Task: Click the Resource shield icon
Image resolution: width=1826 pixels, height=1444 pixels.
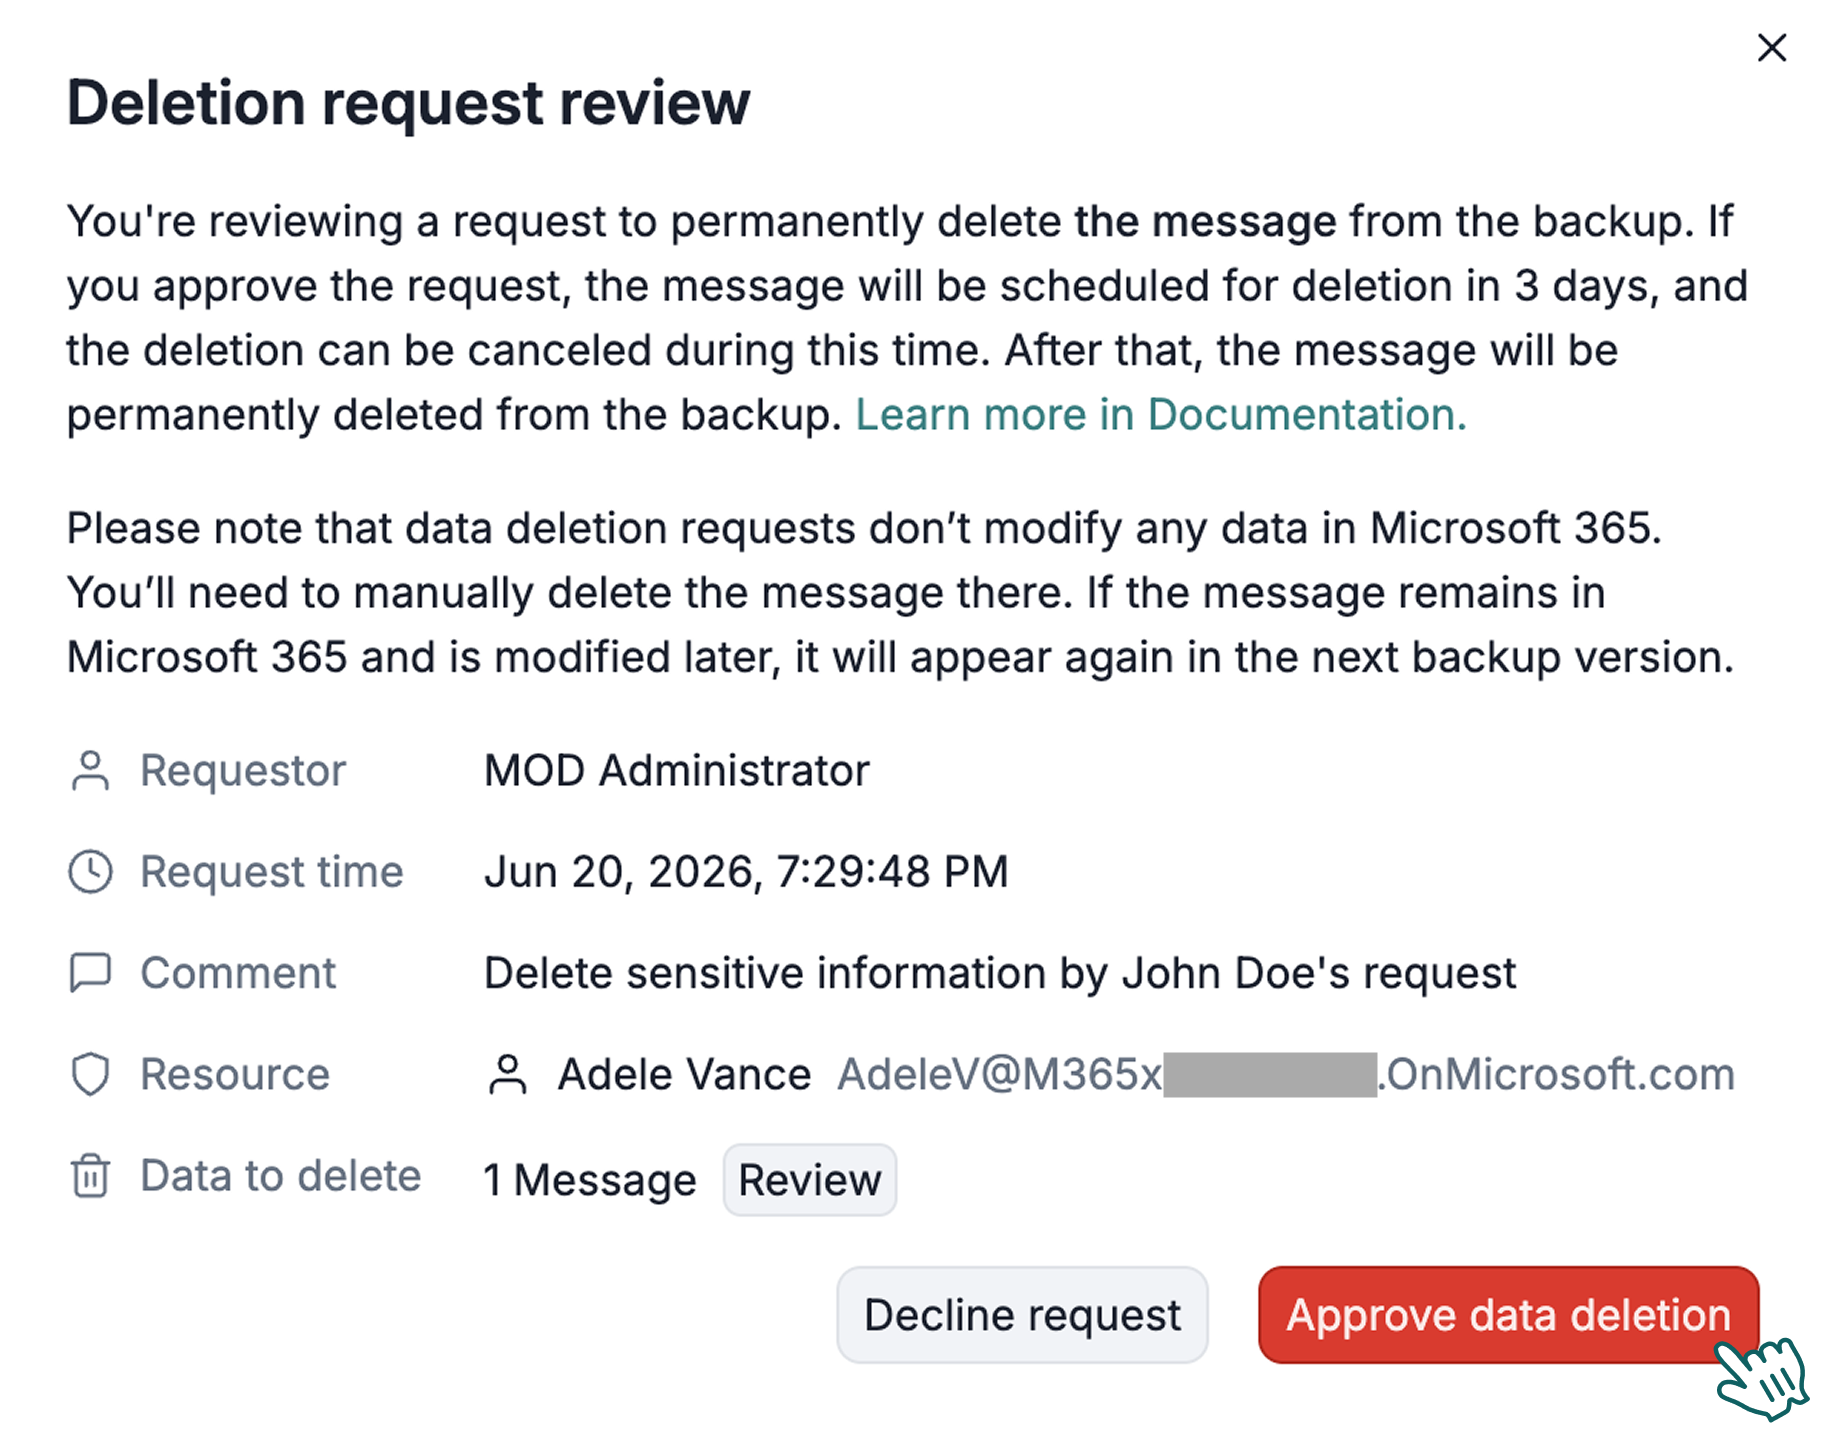Action: click(x=90, y=1074)
